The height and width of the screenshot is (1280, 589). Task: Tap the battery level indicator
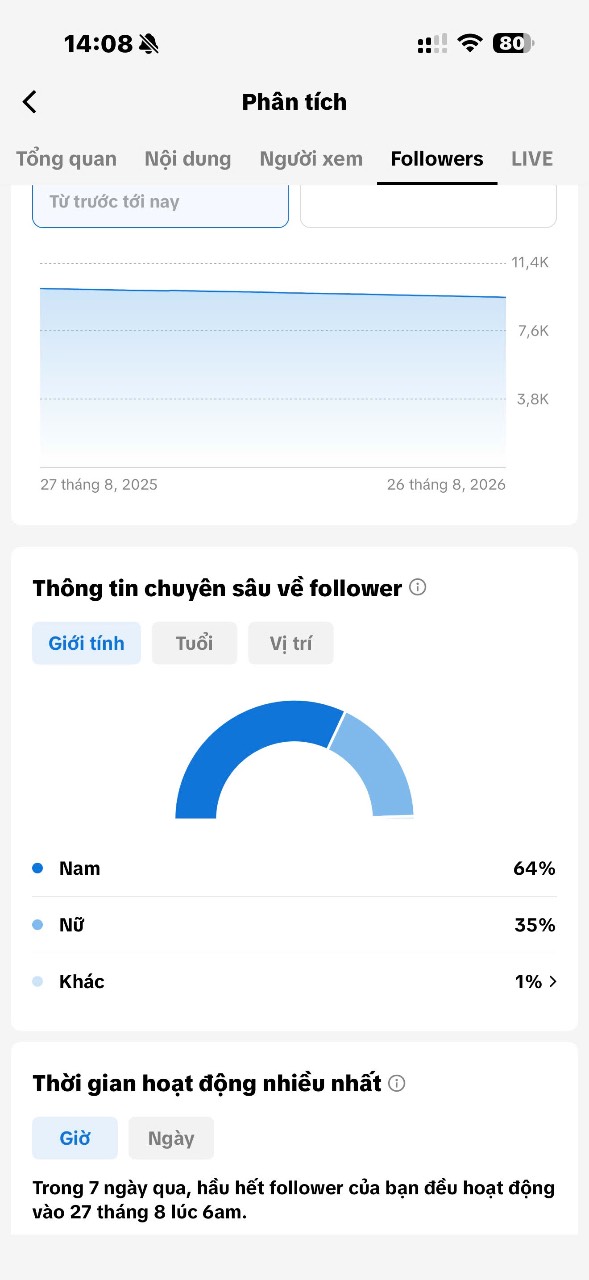pyautogui.click(x=514, y=43)
